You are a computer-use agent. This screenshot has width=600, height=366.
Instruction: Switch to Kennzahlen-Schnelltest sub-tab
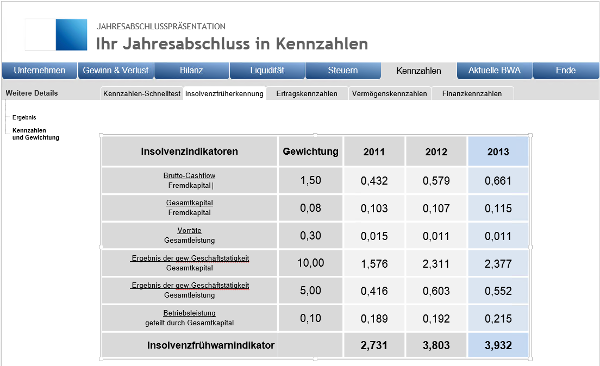[x=142, y=93]
